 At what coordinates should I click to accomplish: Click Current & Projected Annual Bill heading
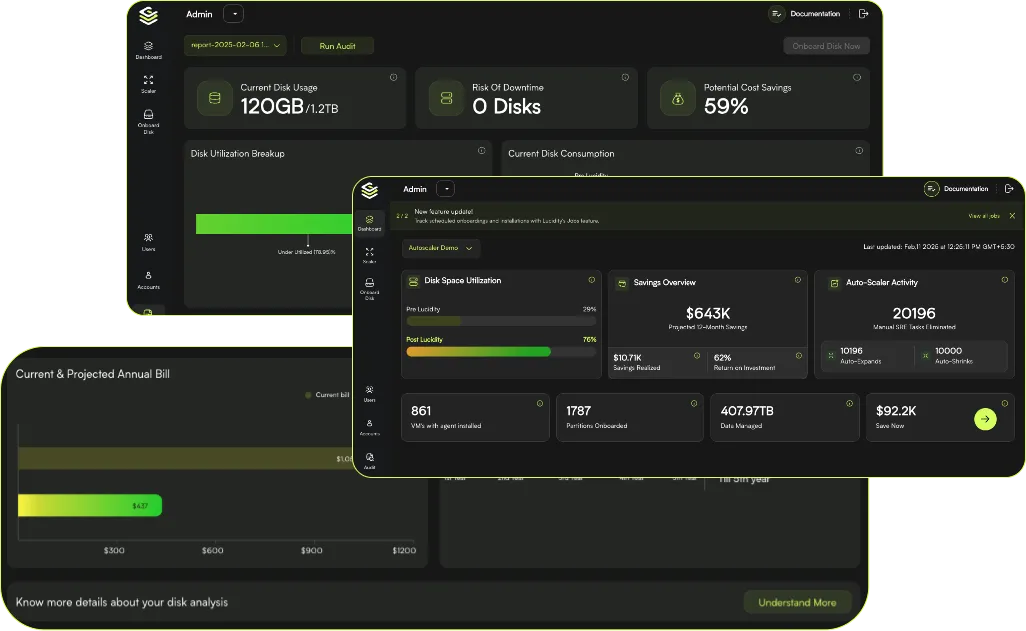[92, 374]
